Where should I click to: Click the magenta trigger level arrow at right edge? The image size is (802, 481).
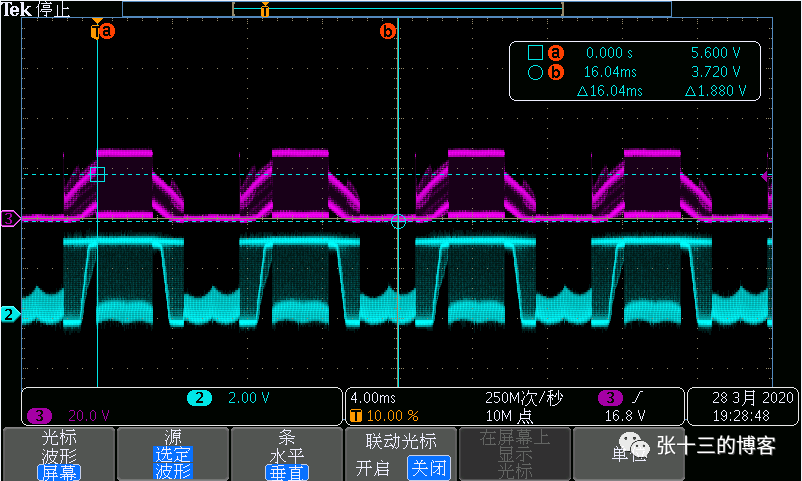pyautogui.click(x=766, y=177)
